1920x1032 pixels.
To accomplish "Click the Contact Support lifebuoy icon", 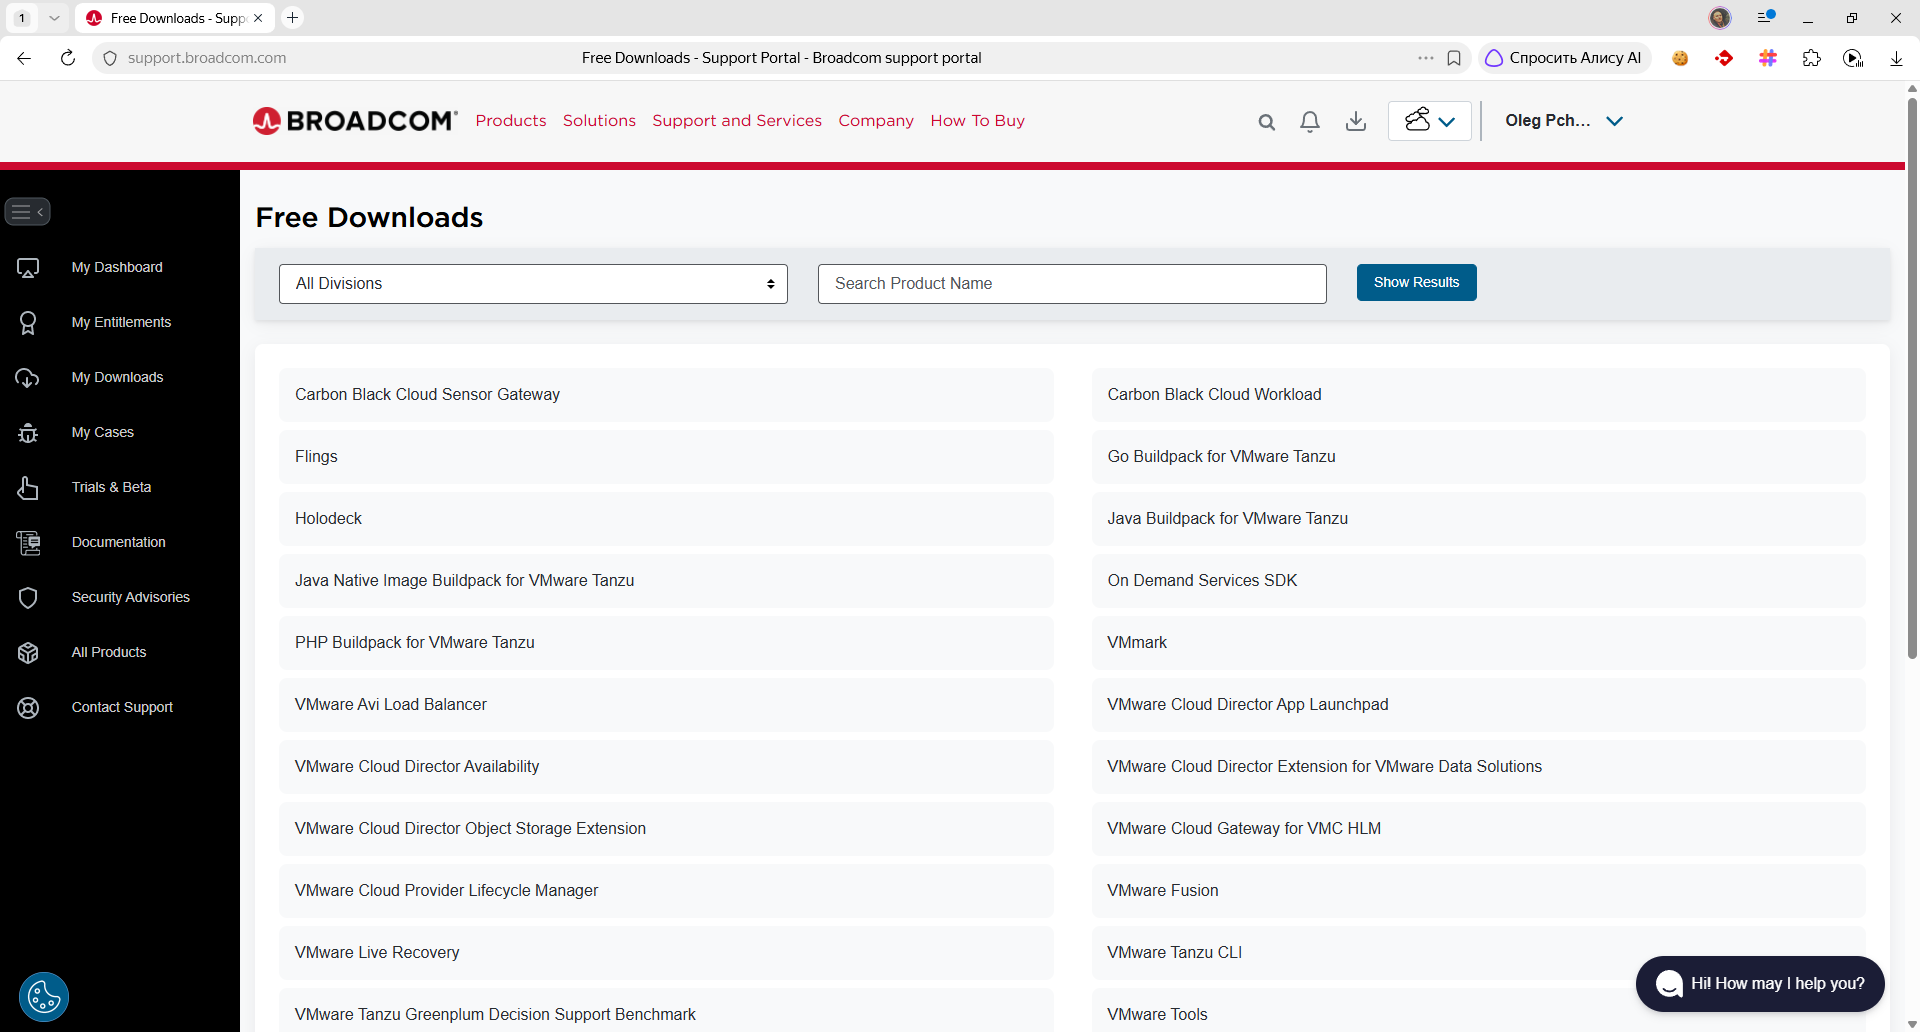I will [28, 708].
